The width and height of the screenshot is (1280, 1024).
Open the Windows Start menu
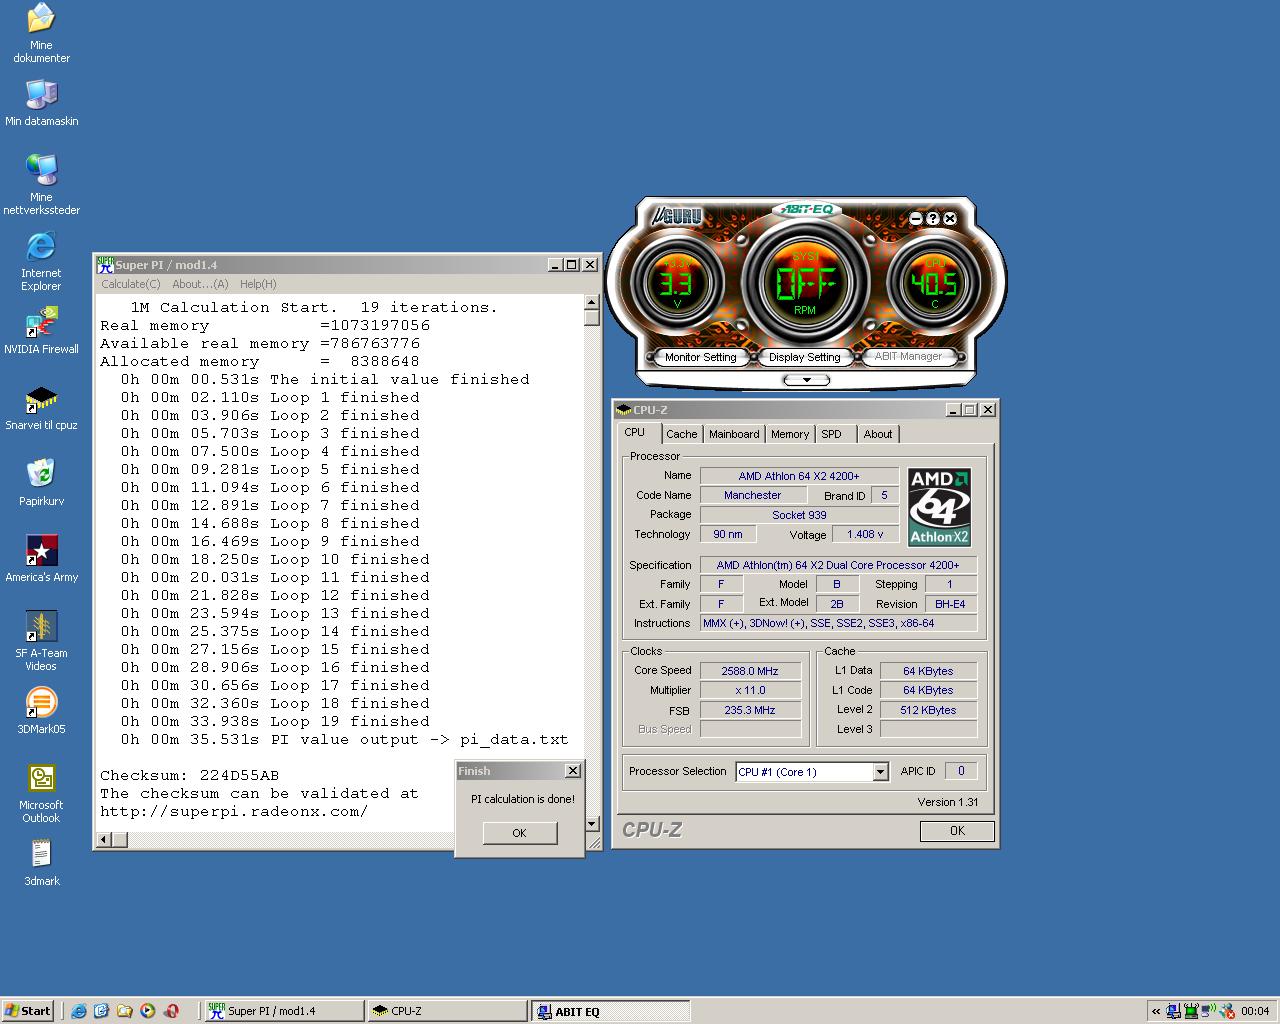pos(28,1011)
